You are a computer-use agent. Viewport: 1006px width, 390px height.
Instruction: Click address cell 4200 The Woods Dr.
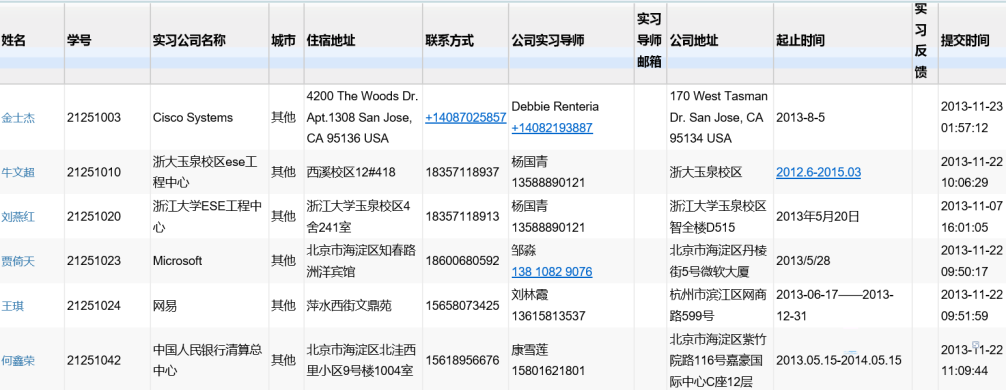pyautogui.click(x=362, y=117)
